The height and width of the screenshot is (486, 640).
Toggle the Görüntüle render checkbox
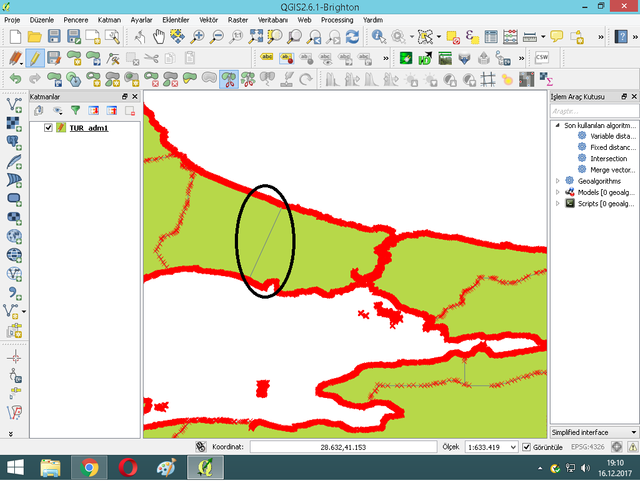527,447
